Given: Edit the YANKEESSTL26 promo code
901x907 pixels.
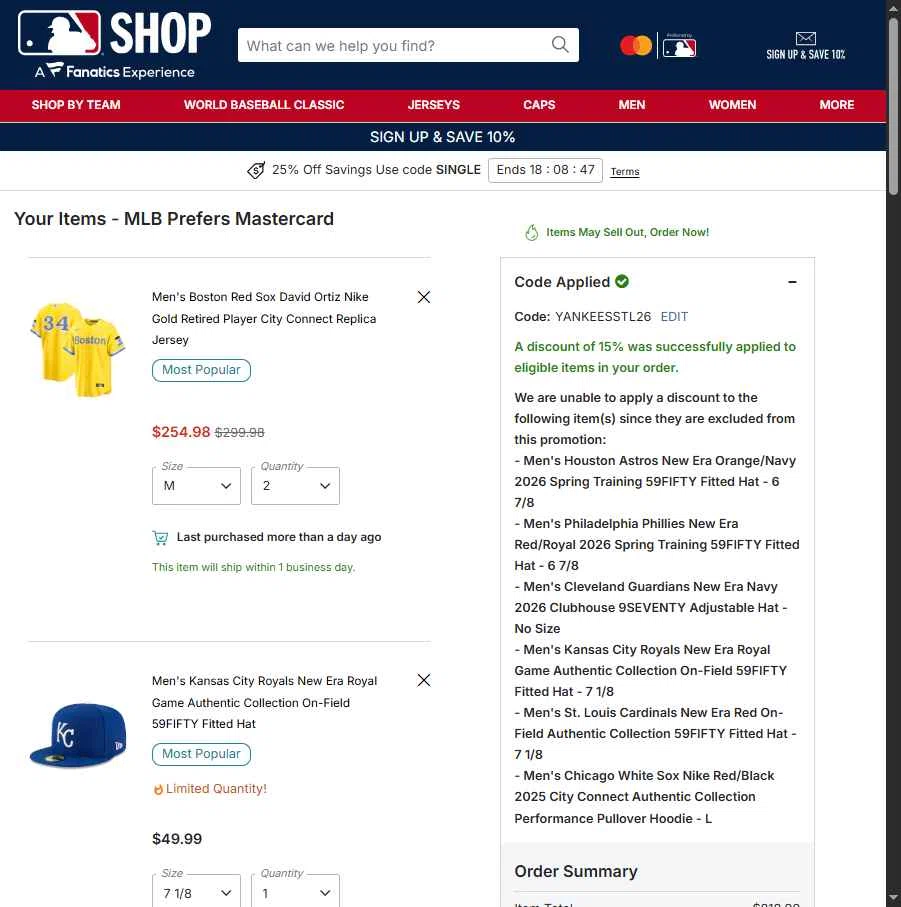Looking at the screenshot, I should [x=674, y=317].
